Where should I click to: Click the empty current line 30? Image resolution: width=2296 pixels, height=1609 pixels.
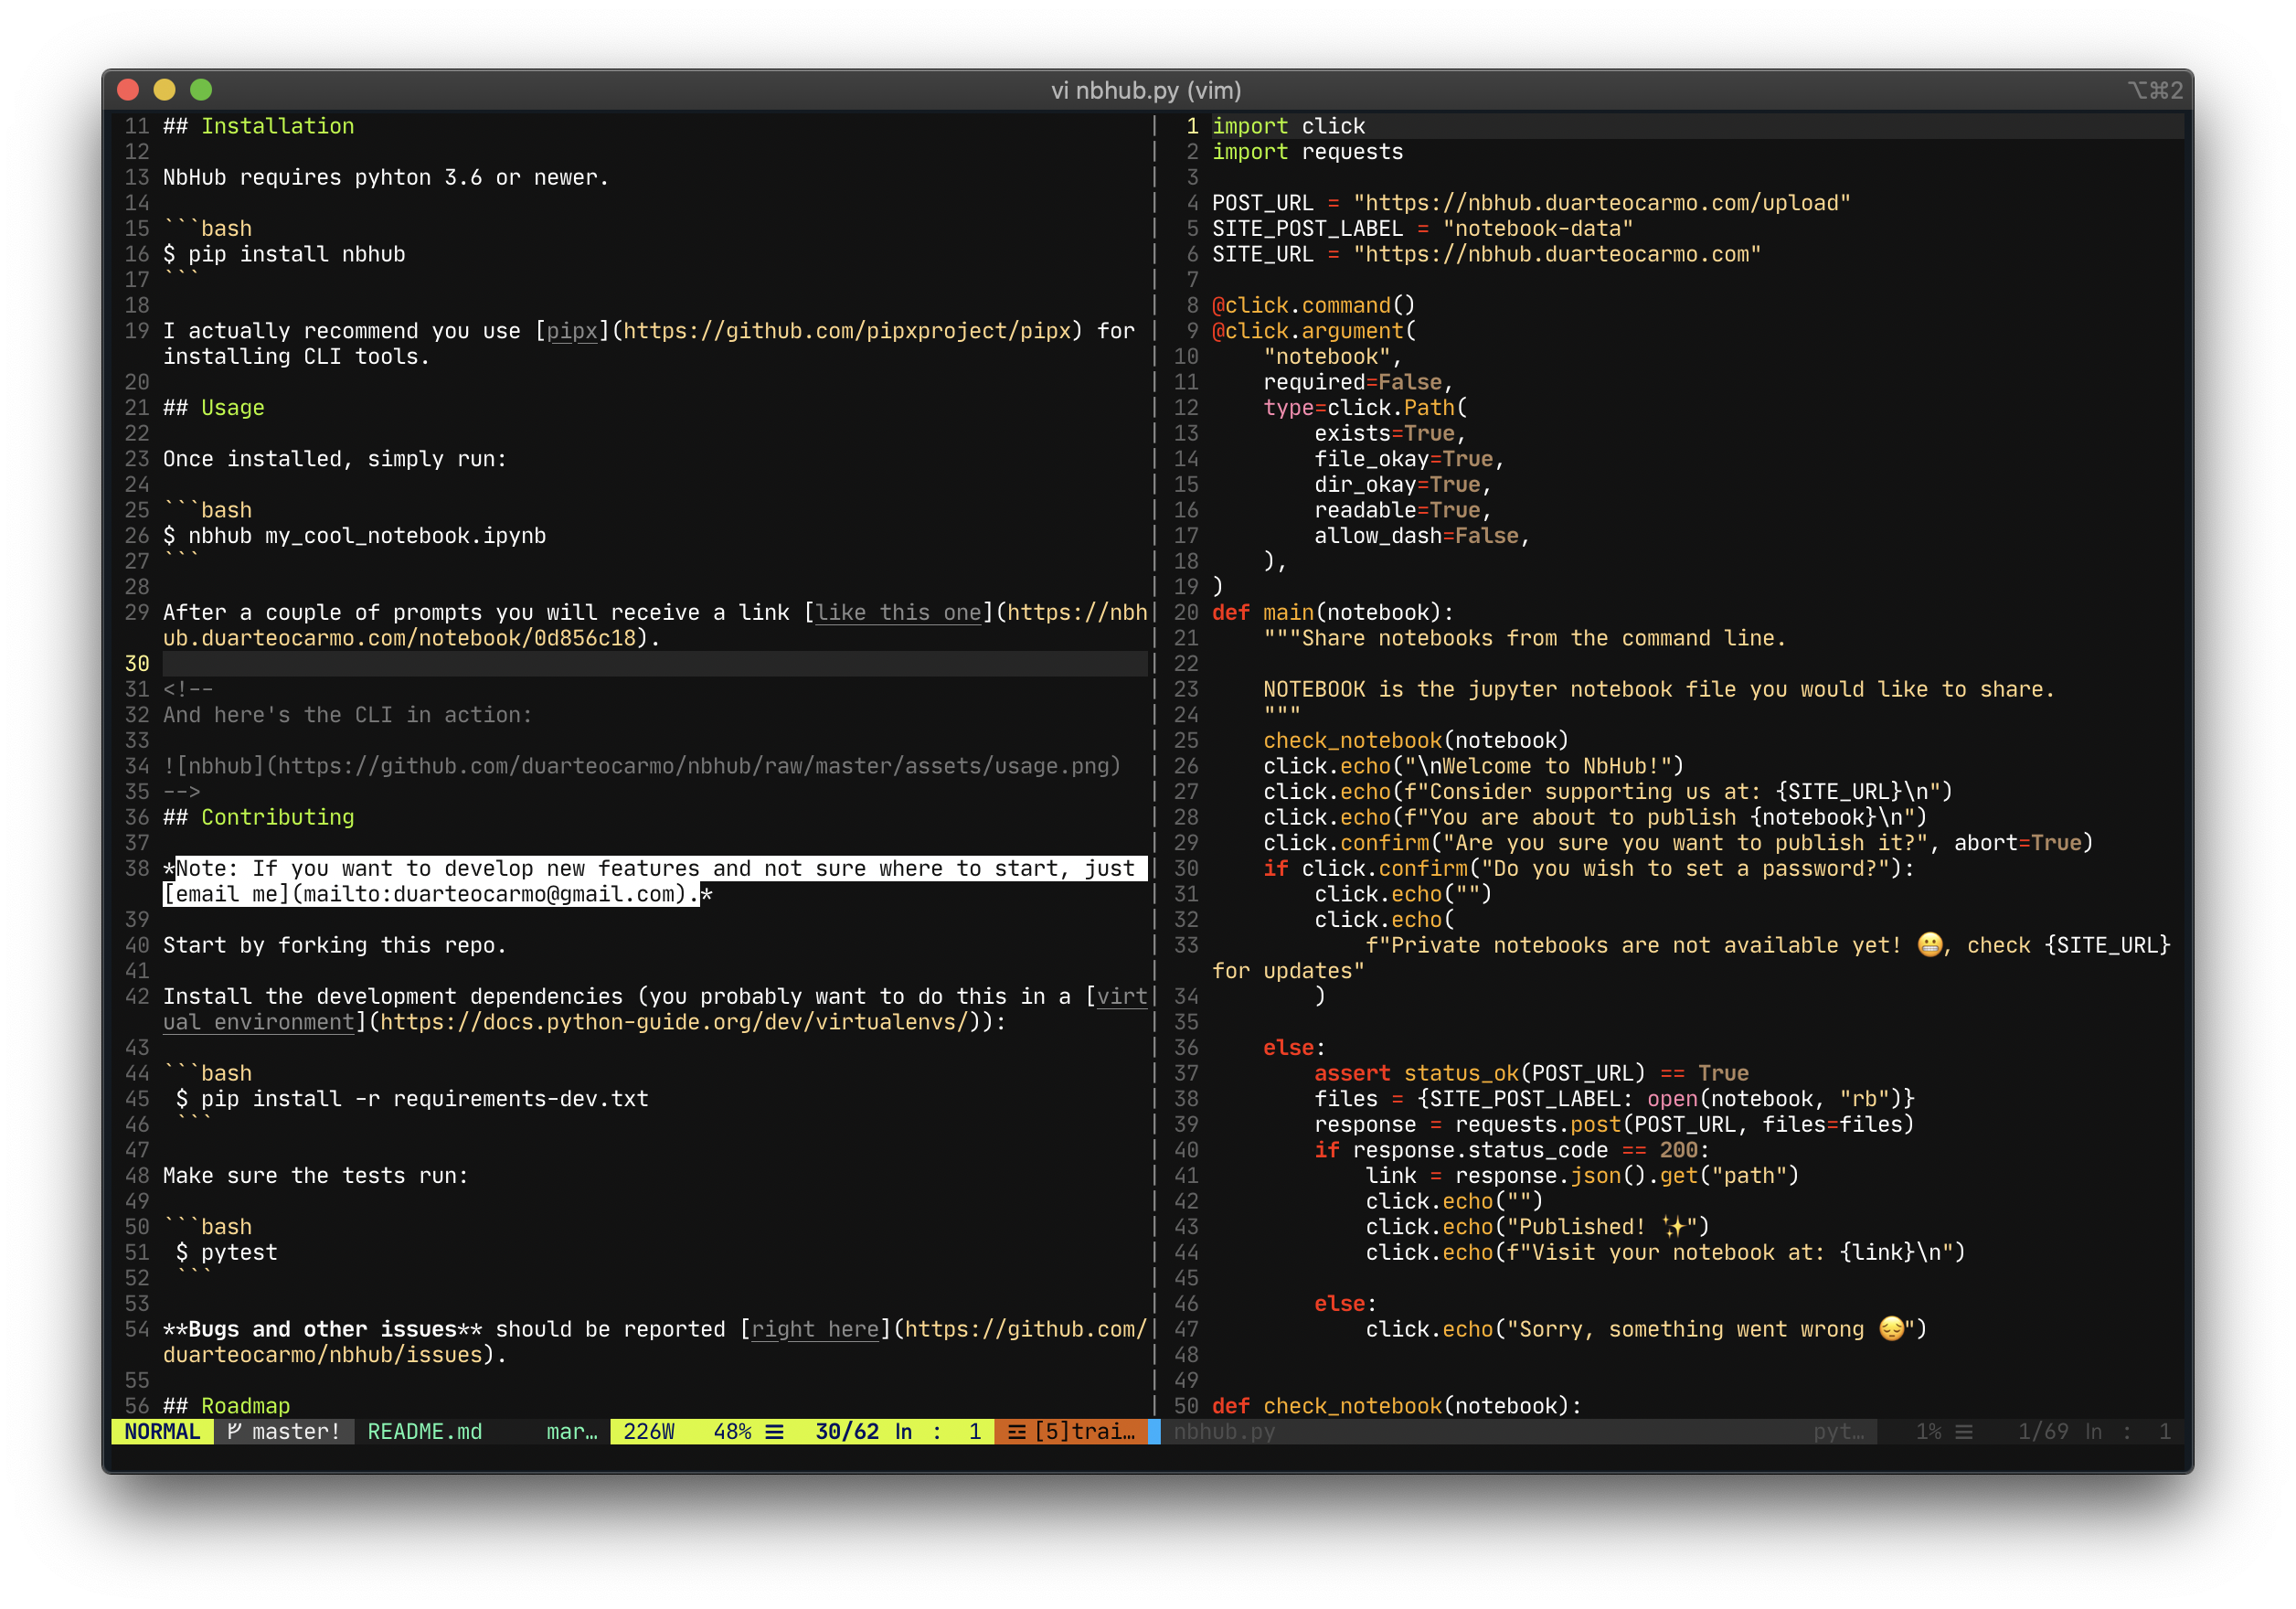coord(655,663)
